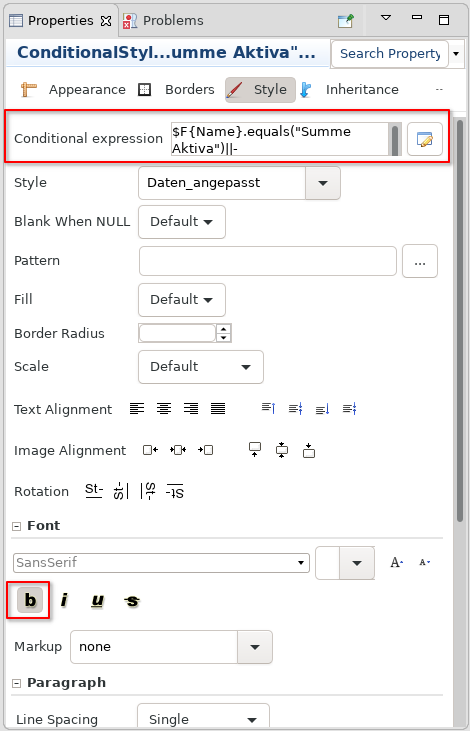Screen dimensions: 470x731
Task: Pin properties to selection icon
Action: (x=346, y=21)
